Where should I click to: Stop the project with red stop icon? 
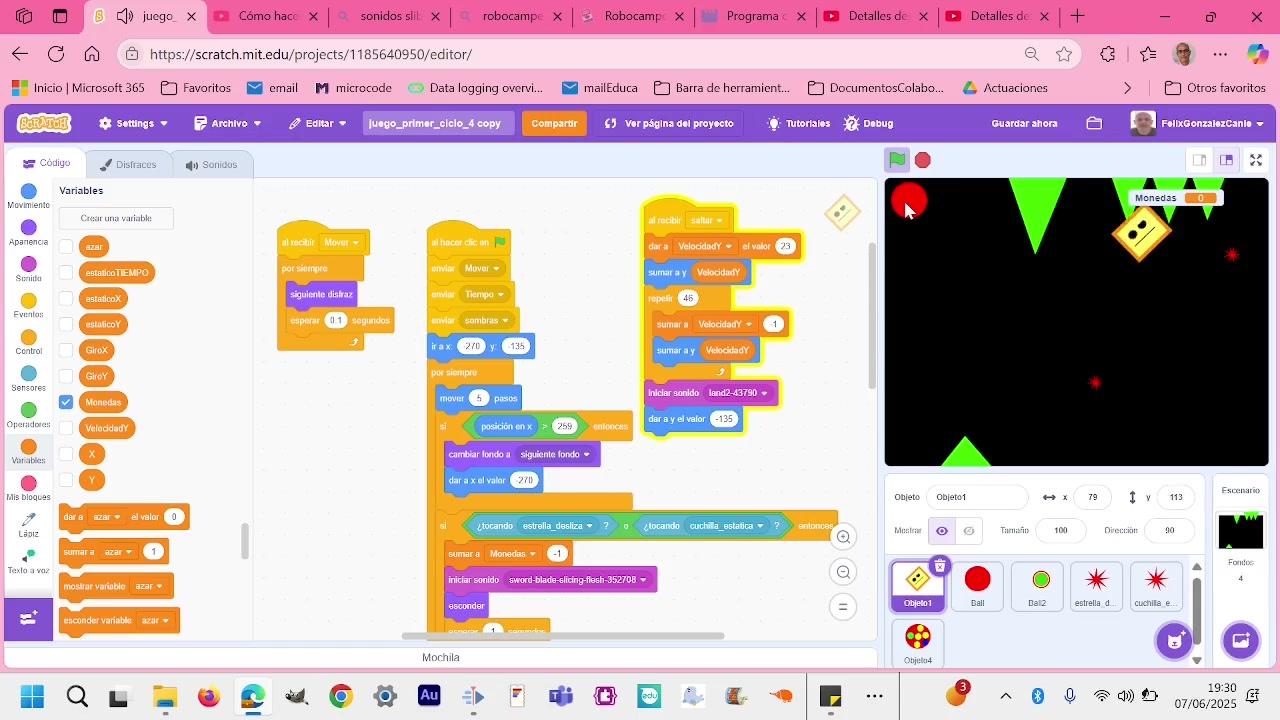click(x=923, y=160)
